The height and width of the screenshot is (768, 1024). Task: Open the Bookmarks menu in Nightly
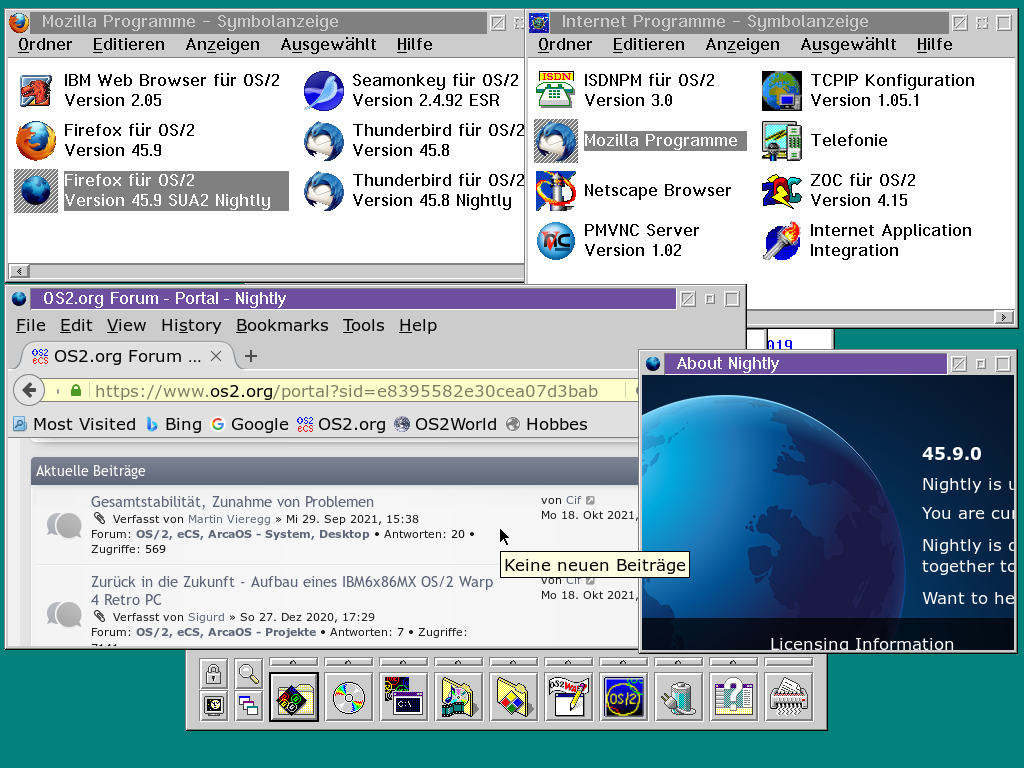tap(282, 325)
